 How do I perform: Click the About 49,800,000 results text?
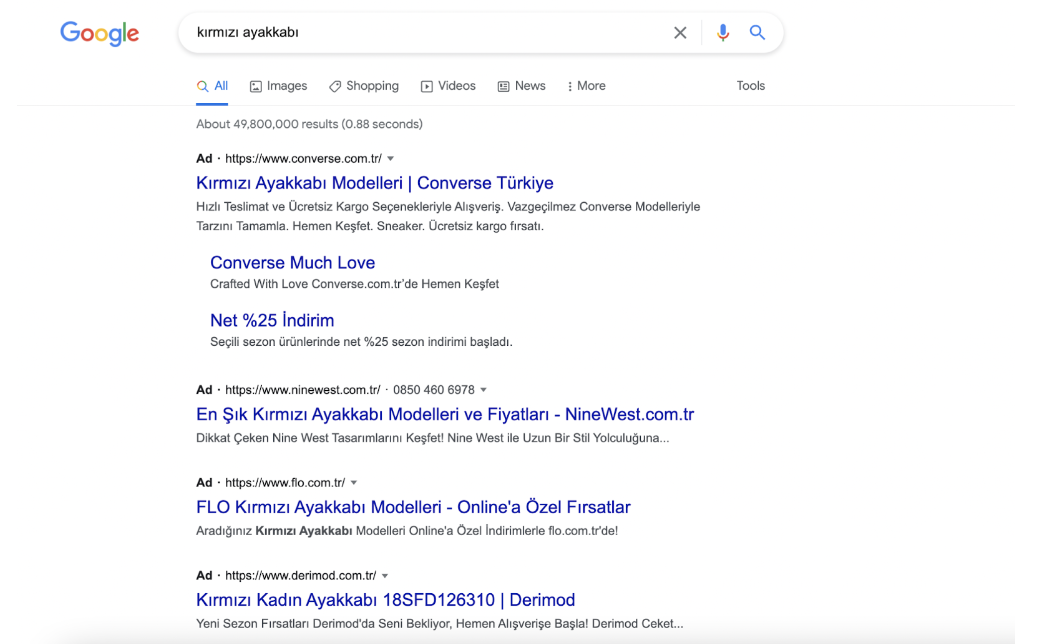click(309, 124)
